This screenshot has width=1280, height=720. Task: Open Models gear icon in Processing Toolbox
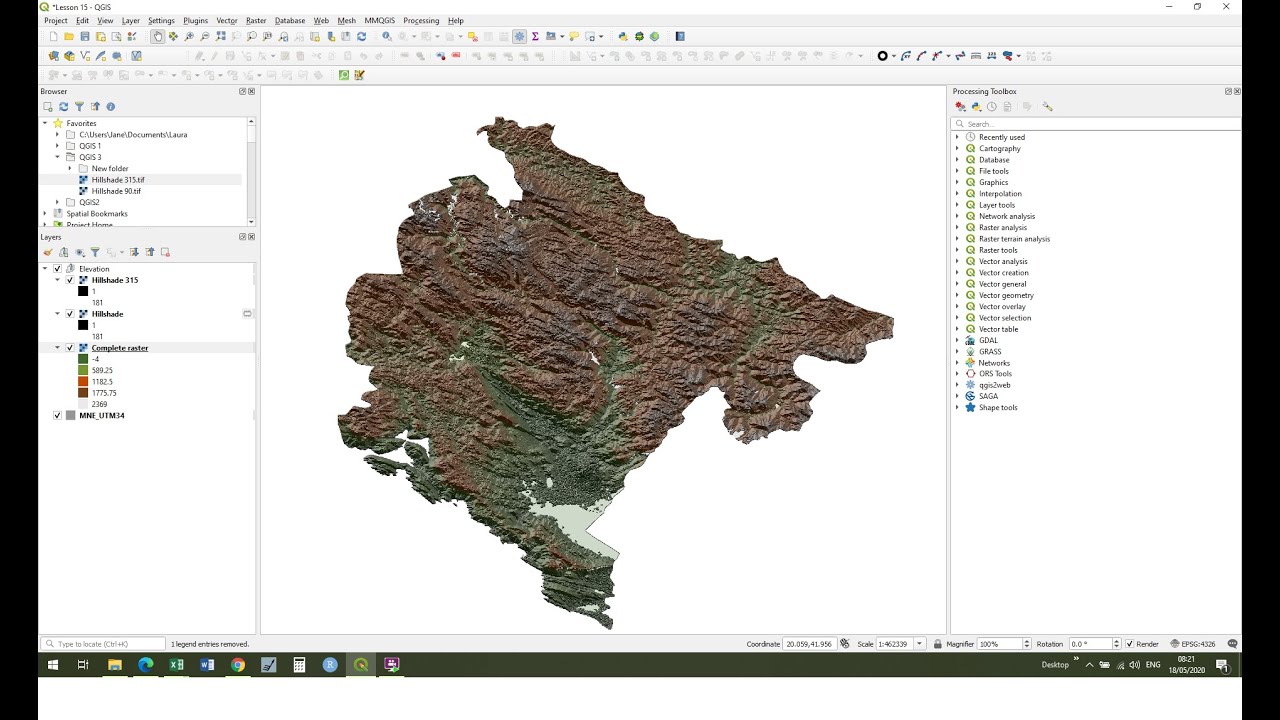[960, 106]
